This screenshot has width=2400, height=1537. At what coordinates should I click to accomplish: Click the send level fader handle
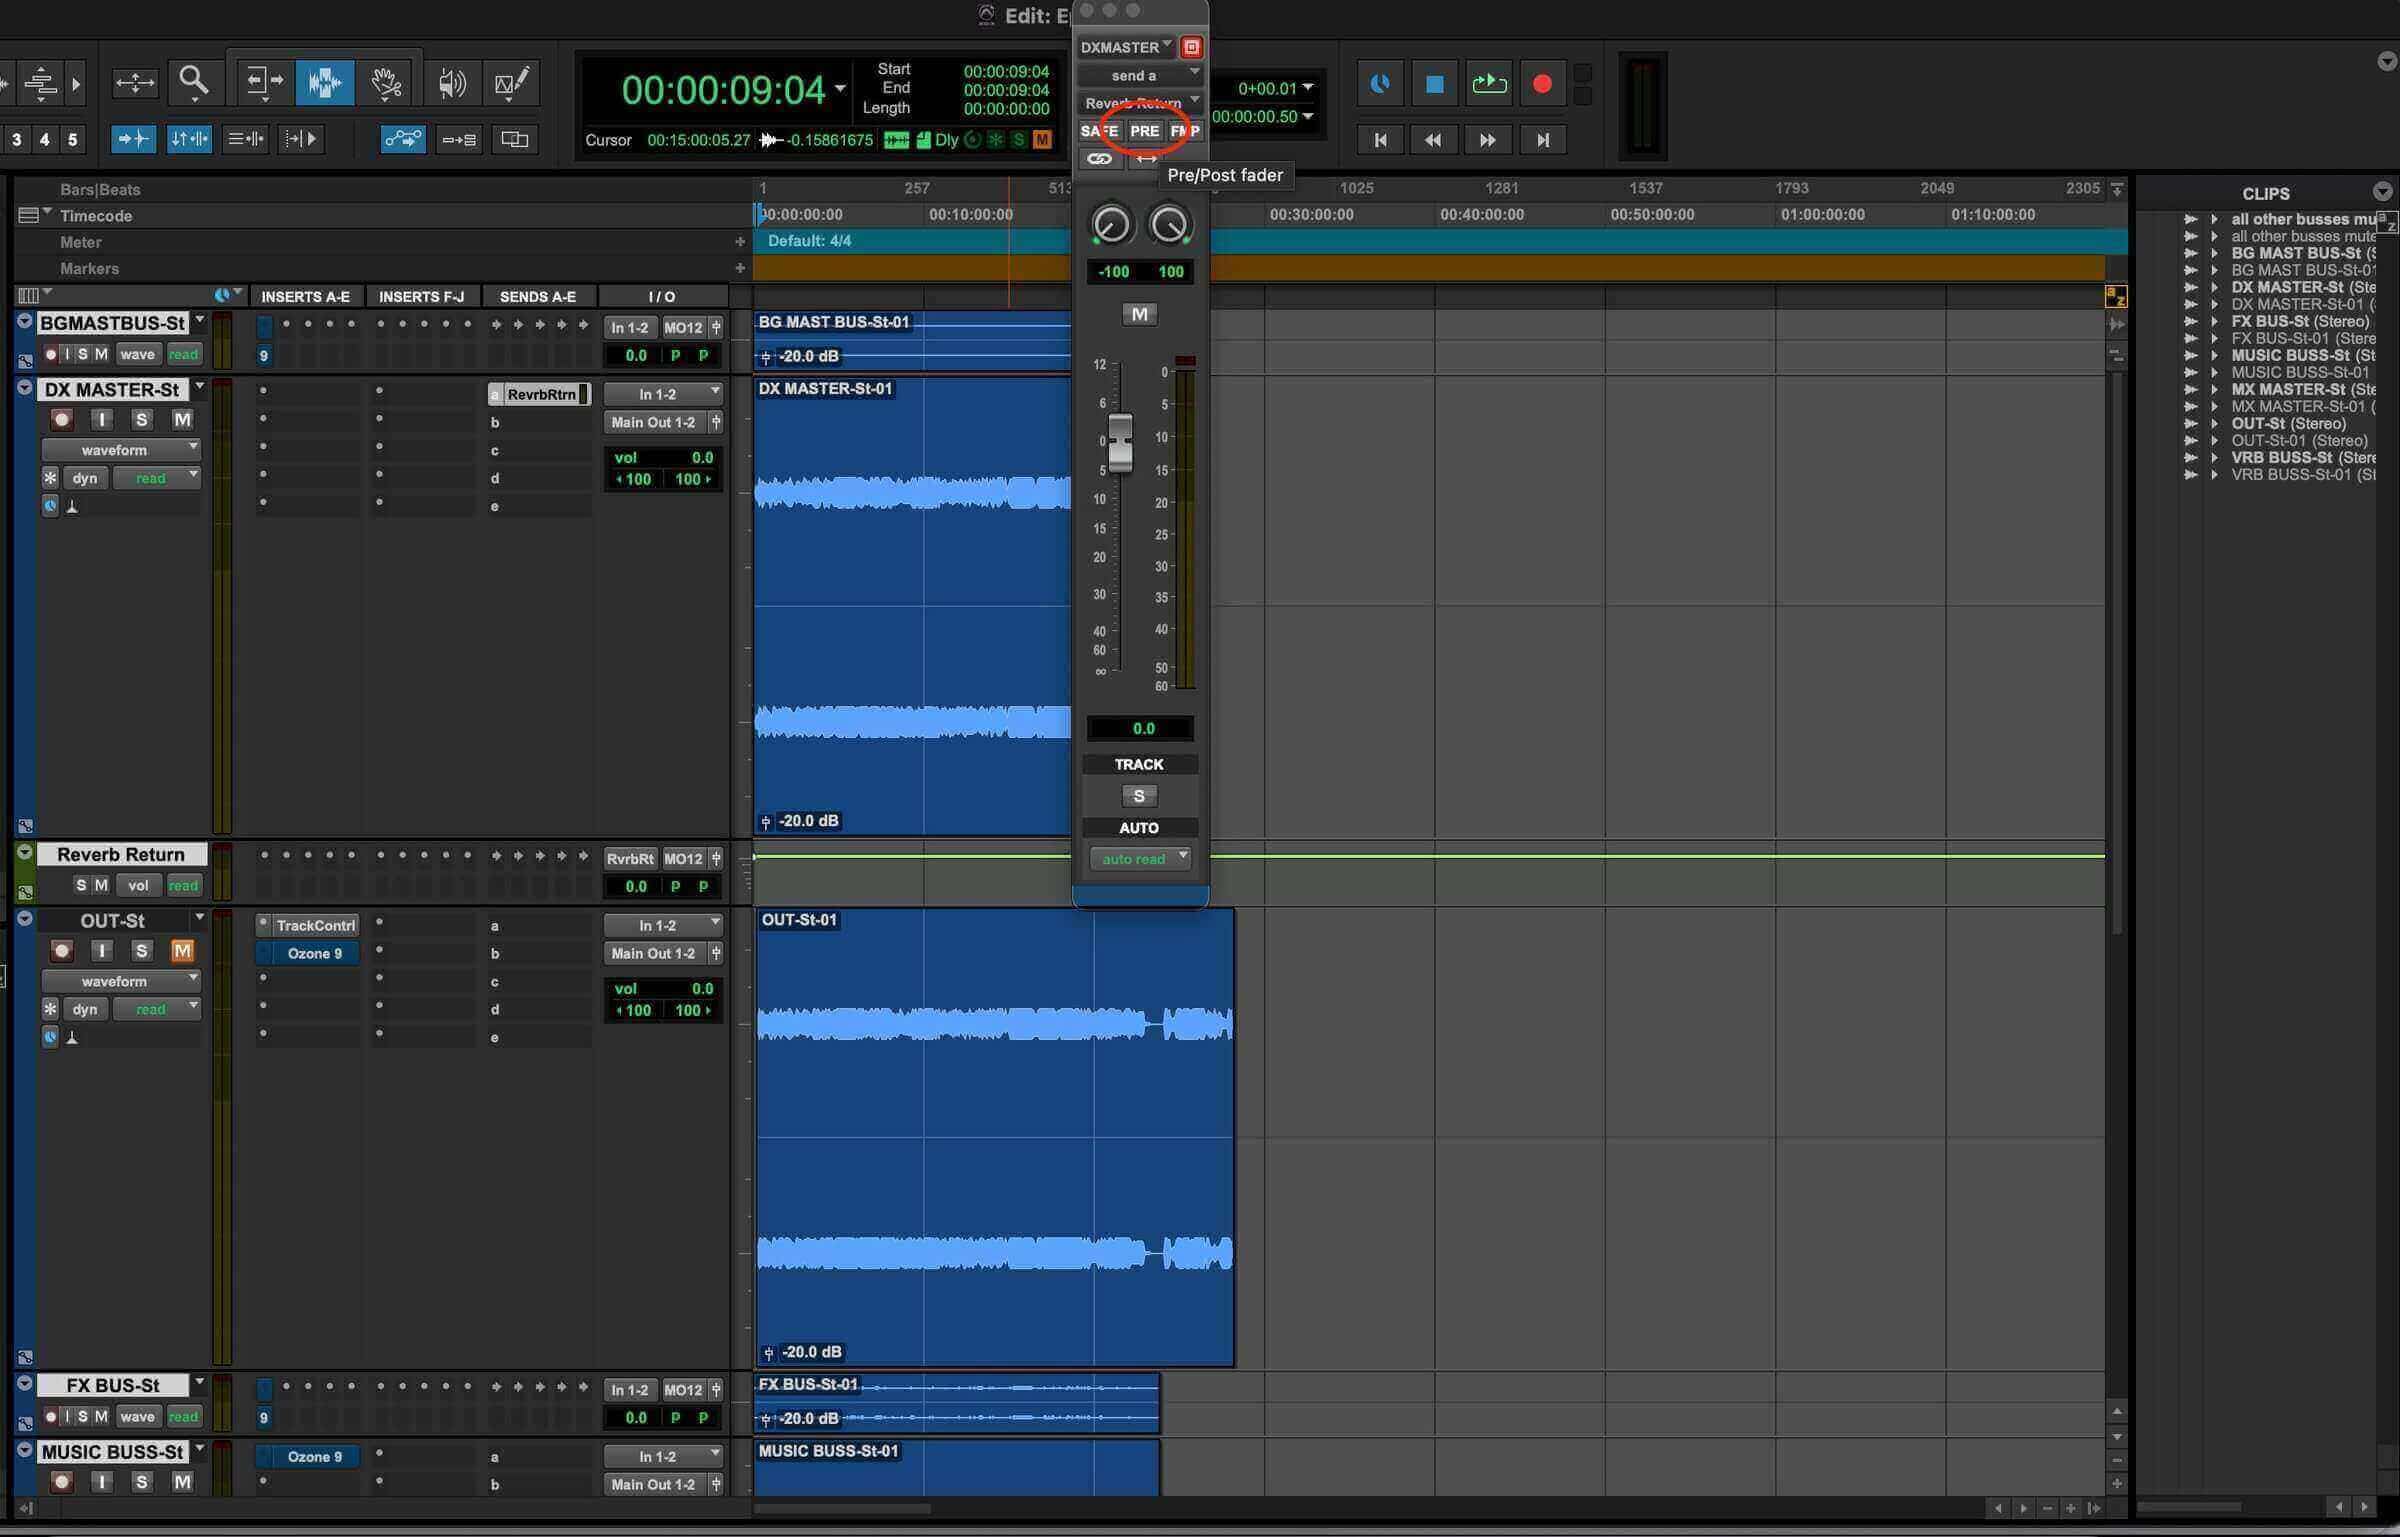(x=1120, y=441)
